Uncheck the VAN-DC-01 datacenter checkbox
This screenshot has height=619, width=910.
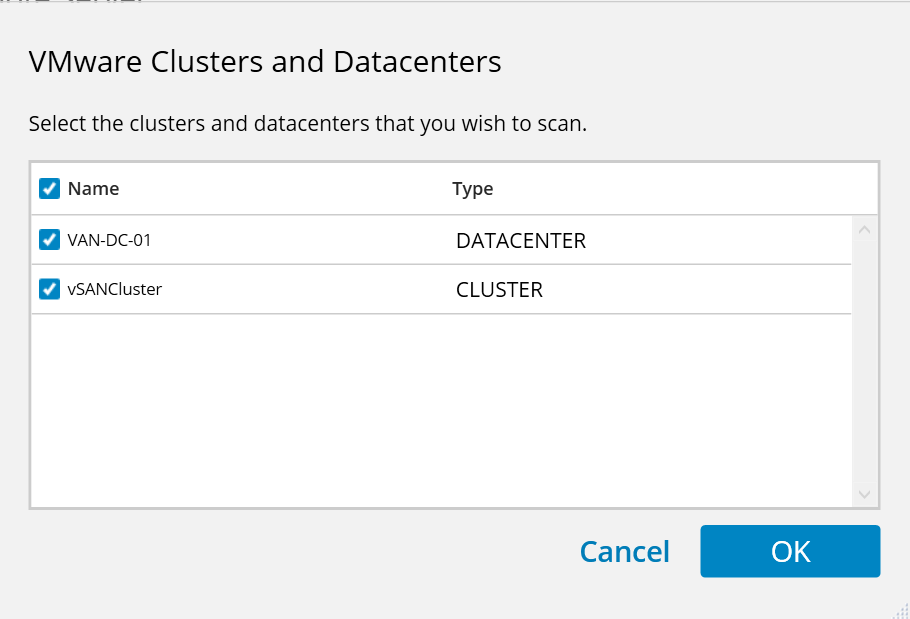tap(49, 239)
